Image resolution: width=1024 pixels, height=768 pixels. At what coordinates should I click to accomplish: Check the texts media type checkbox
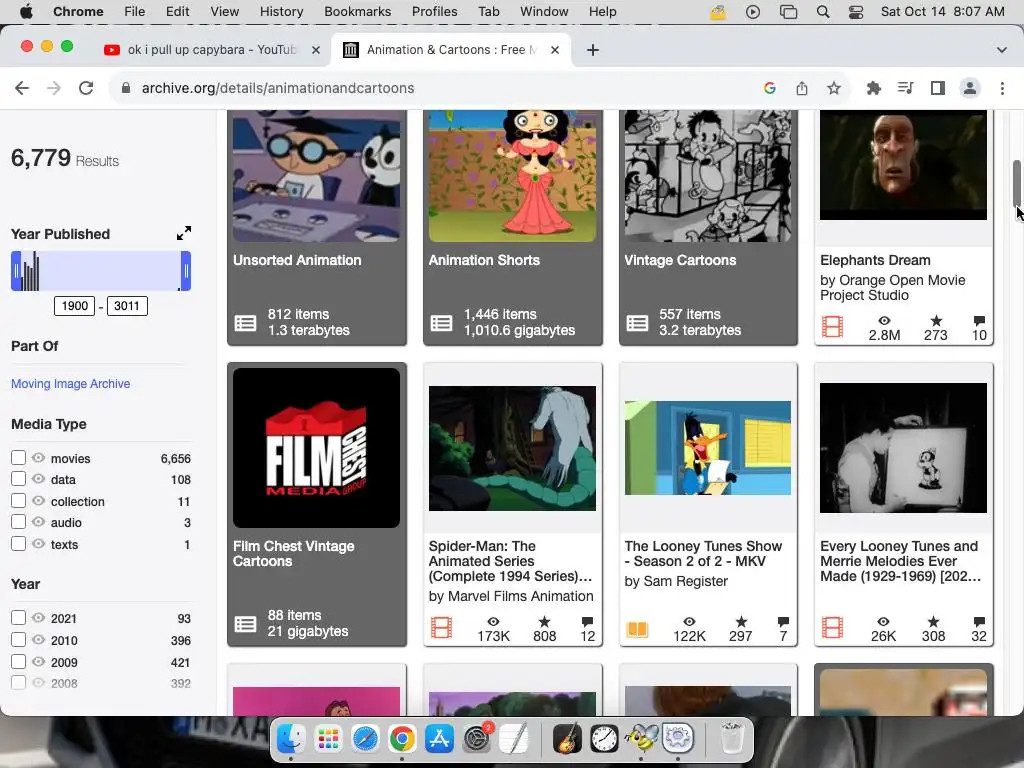pos(18,543)
